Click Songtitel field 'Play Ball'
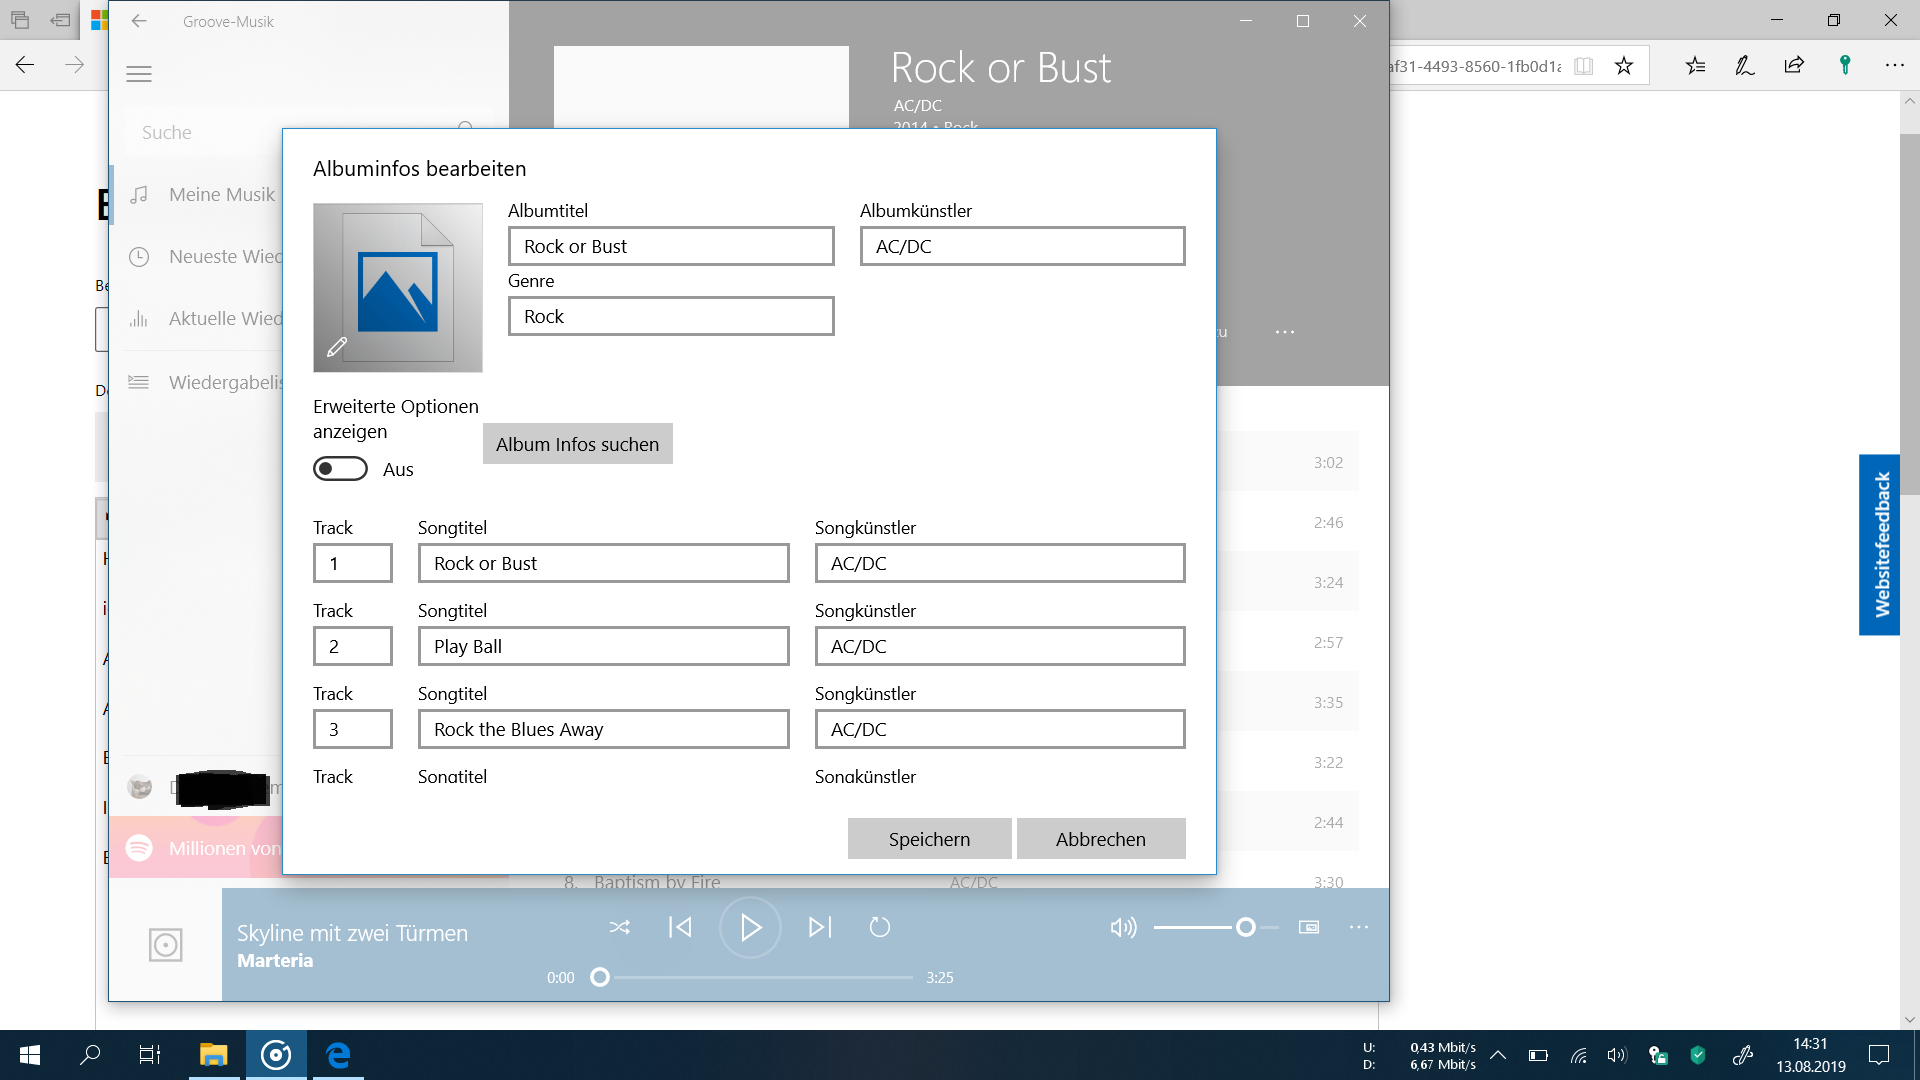The image size is (1920, 1080). [x=603, y=646]
